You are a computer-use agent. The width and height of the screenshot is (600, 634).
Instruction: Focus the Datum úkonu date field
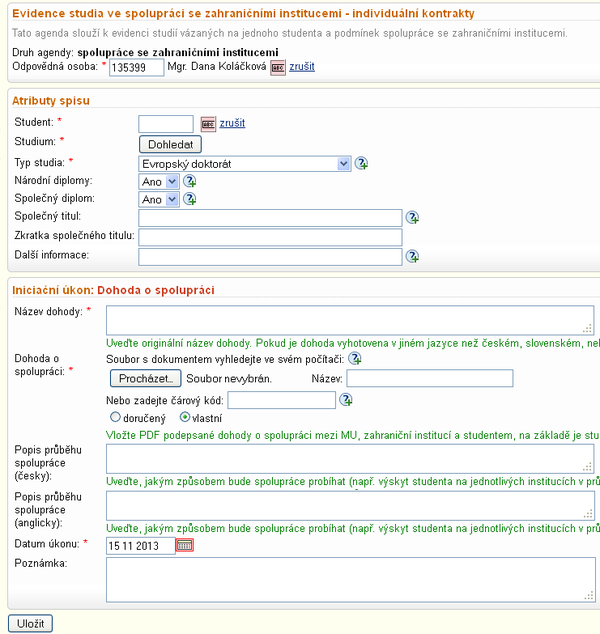[141, 546]
